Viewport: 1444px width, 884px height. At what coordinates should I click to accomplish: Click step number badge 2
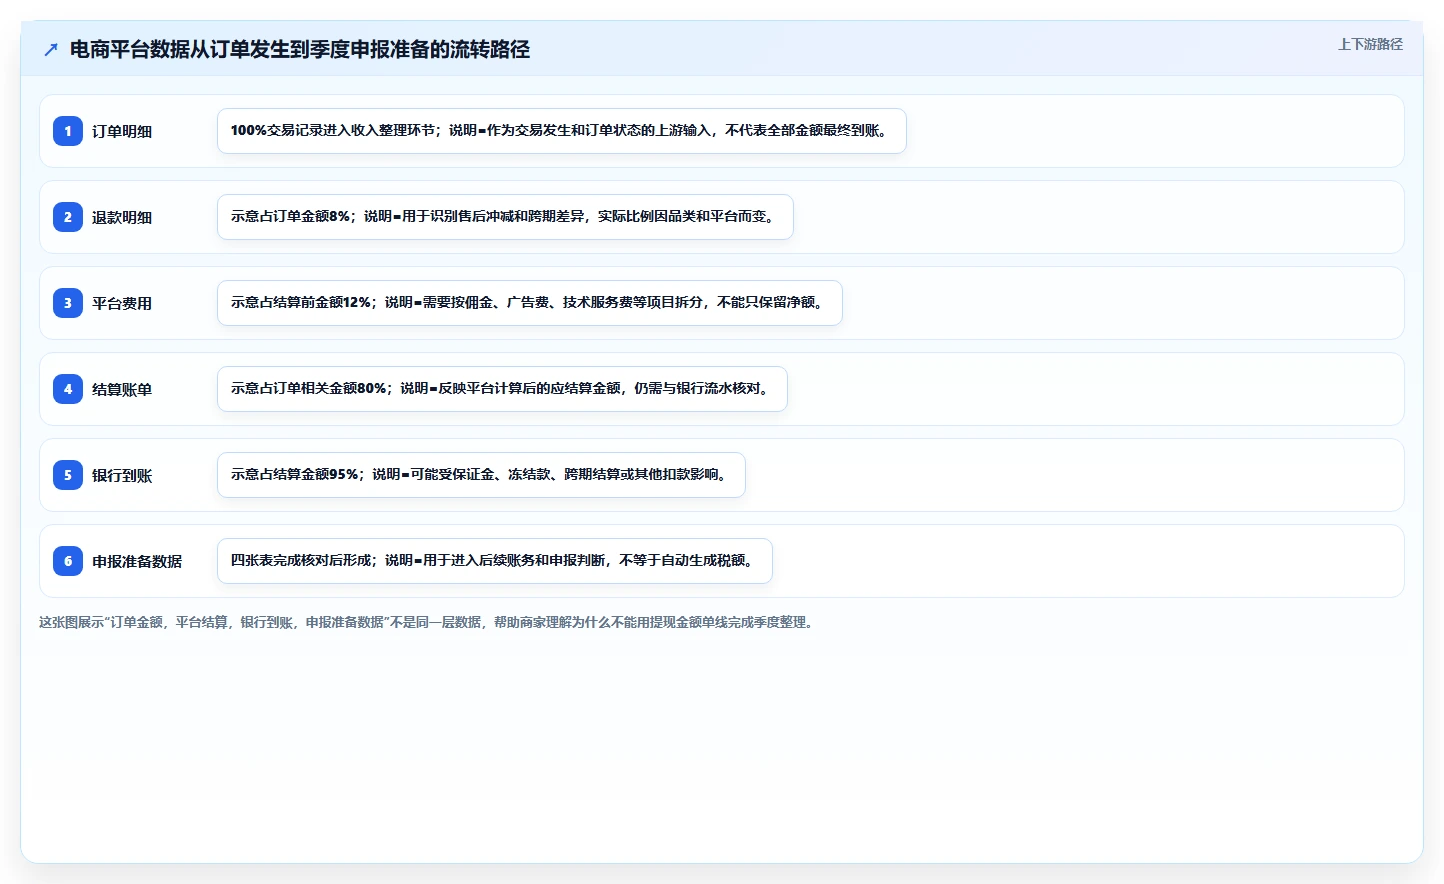pyautogui.click(x=68, y=217)
